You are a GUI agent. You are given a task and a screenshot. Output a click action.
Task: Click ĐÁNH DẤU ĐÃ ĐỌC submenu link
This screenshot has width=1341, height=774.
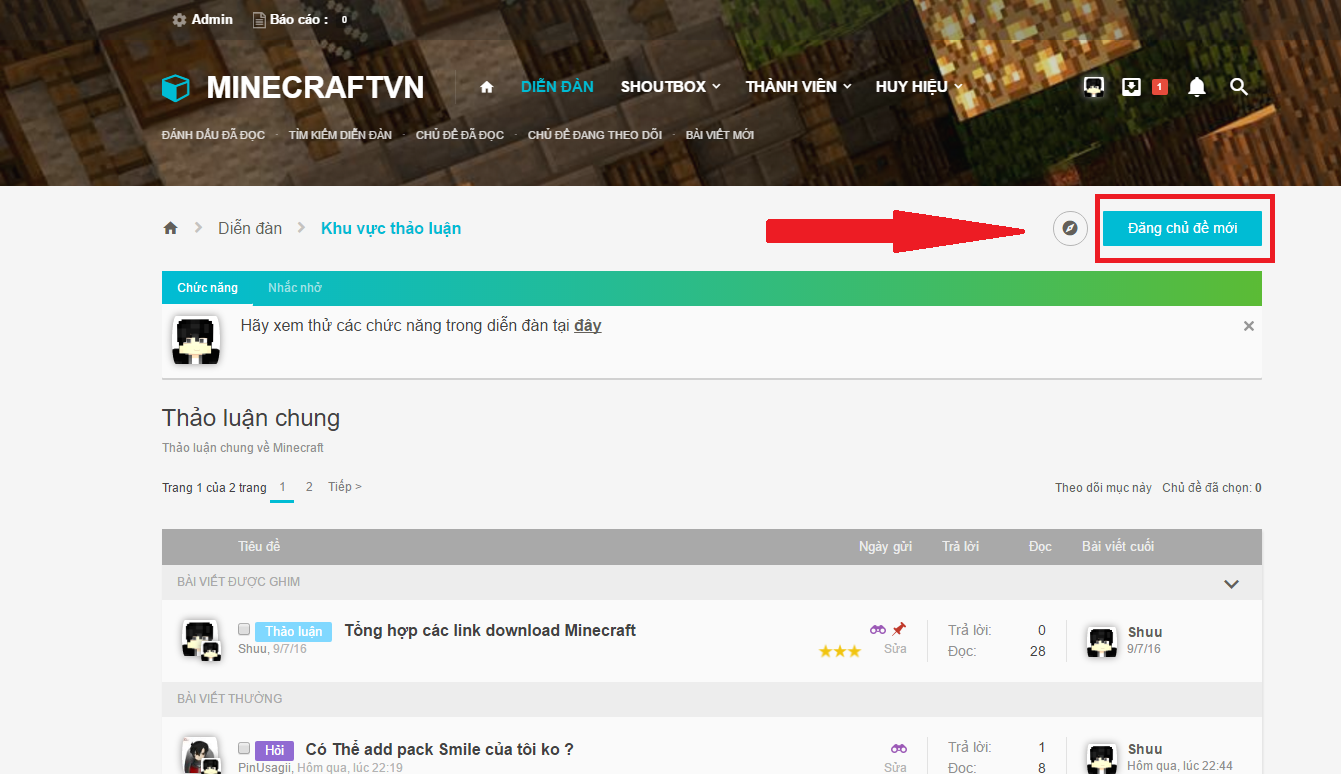213,135
